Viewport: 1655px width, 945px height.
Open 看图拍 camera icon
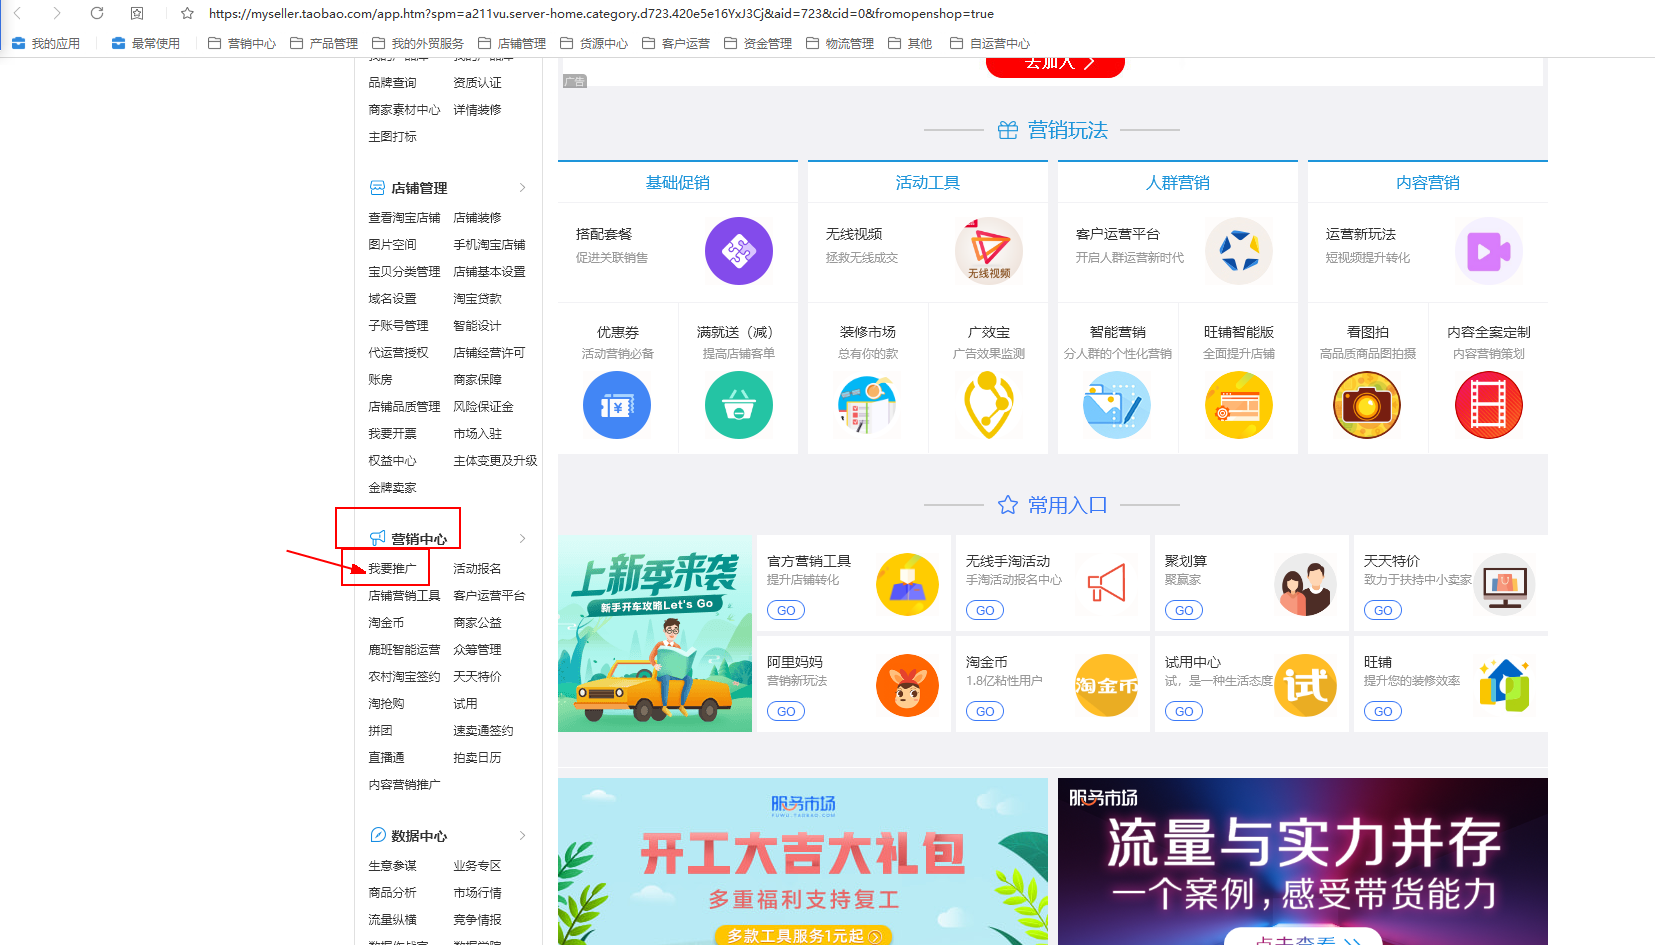click(1367, 405)
